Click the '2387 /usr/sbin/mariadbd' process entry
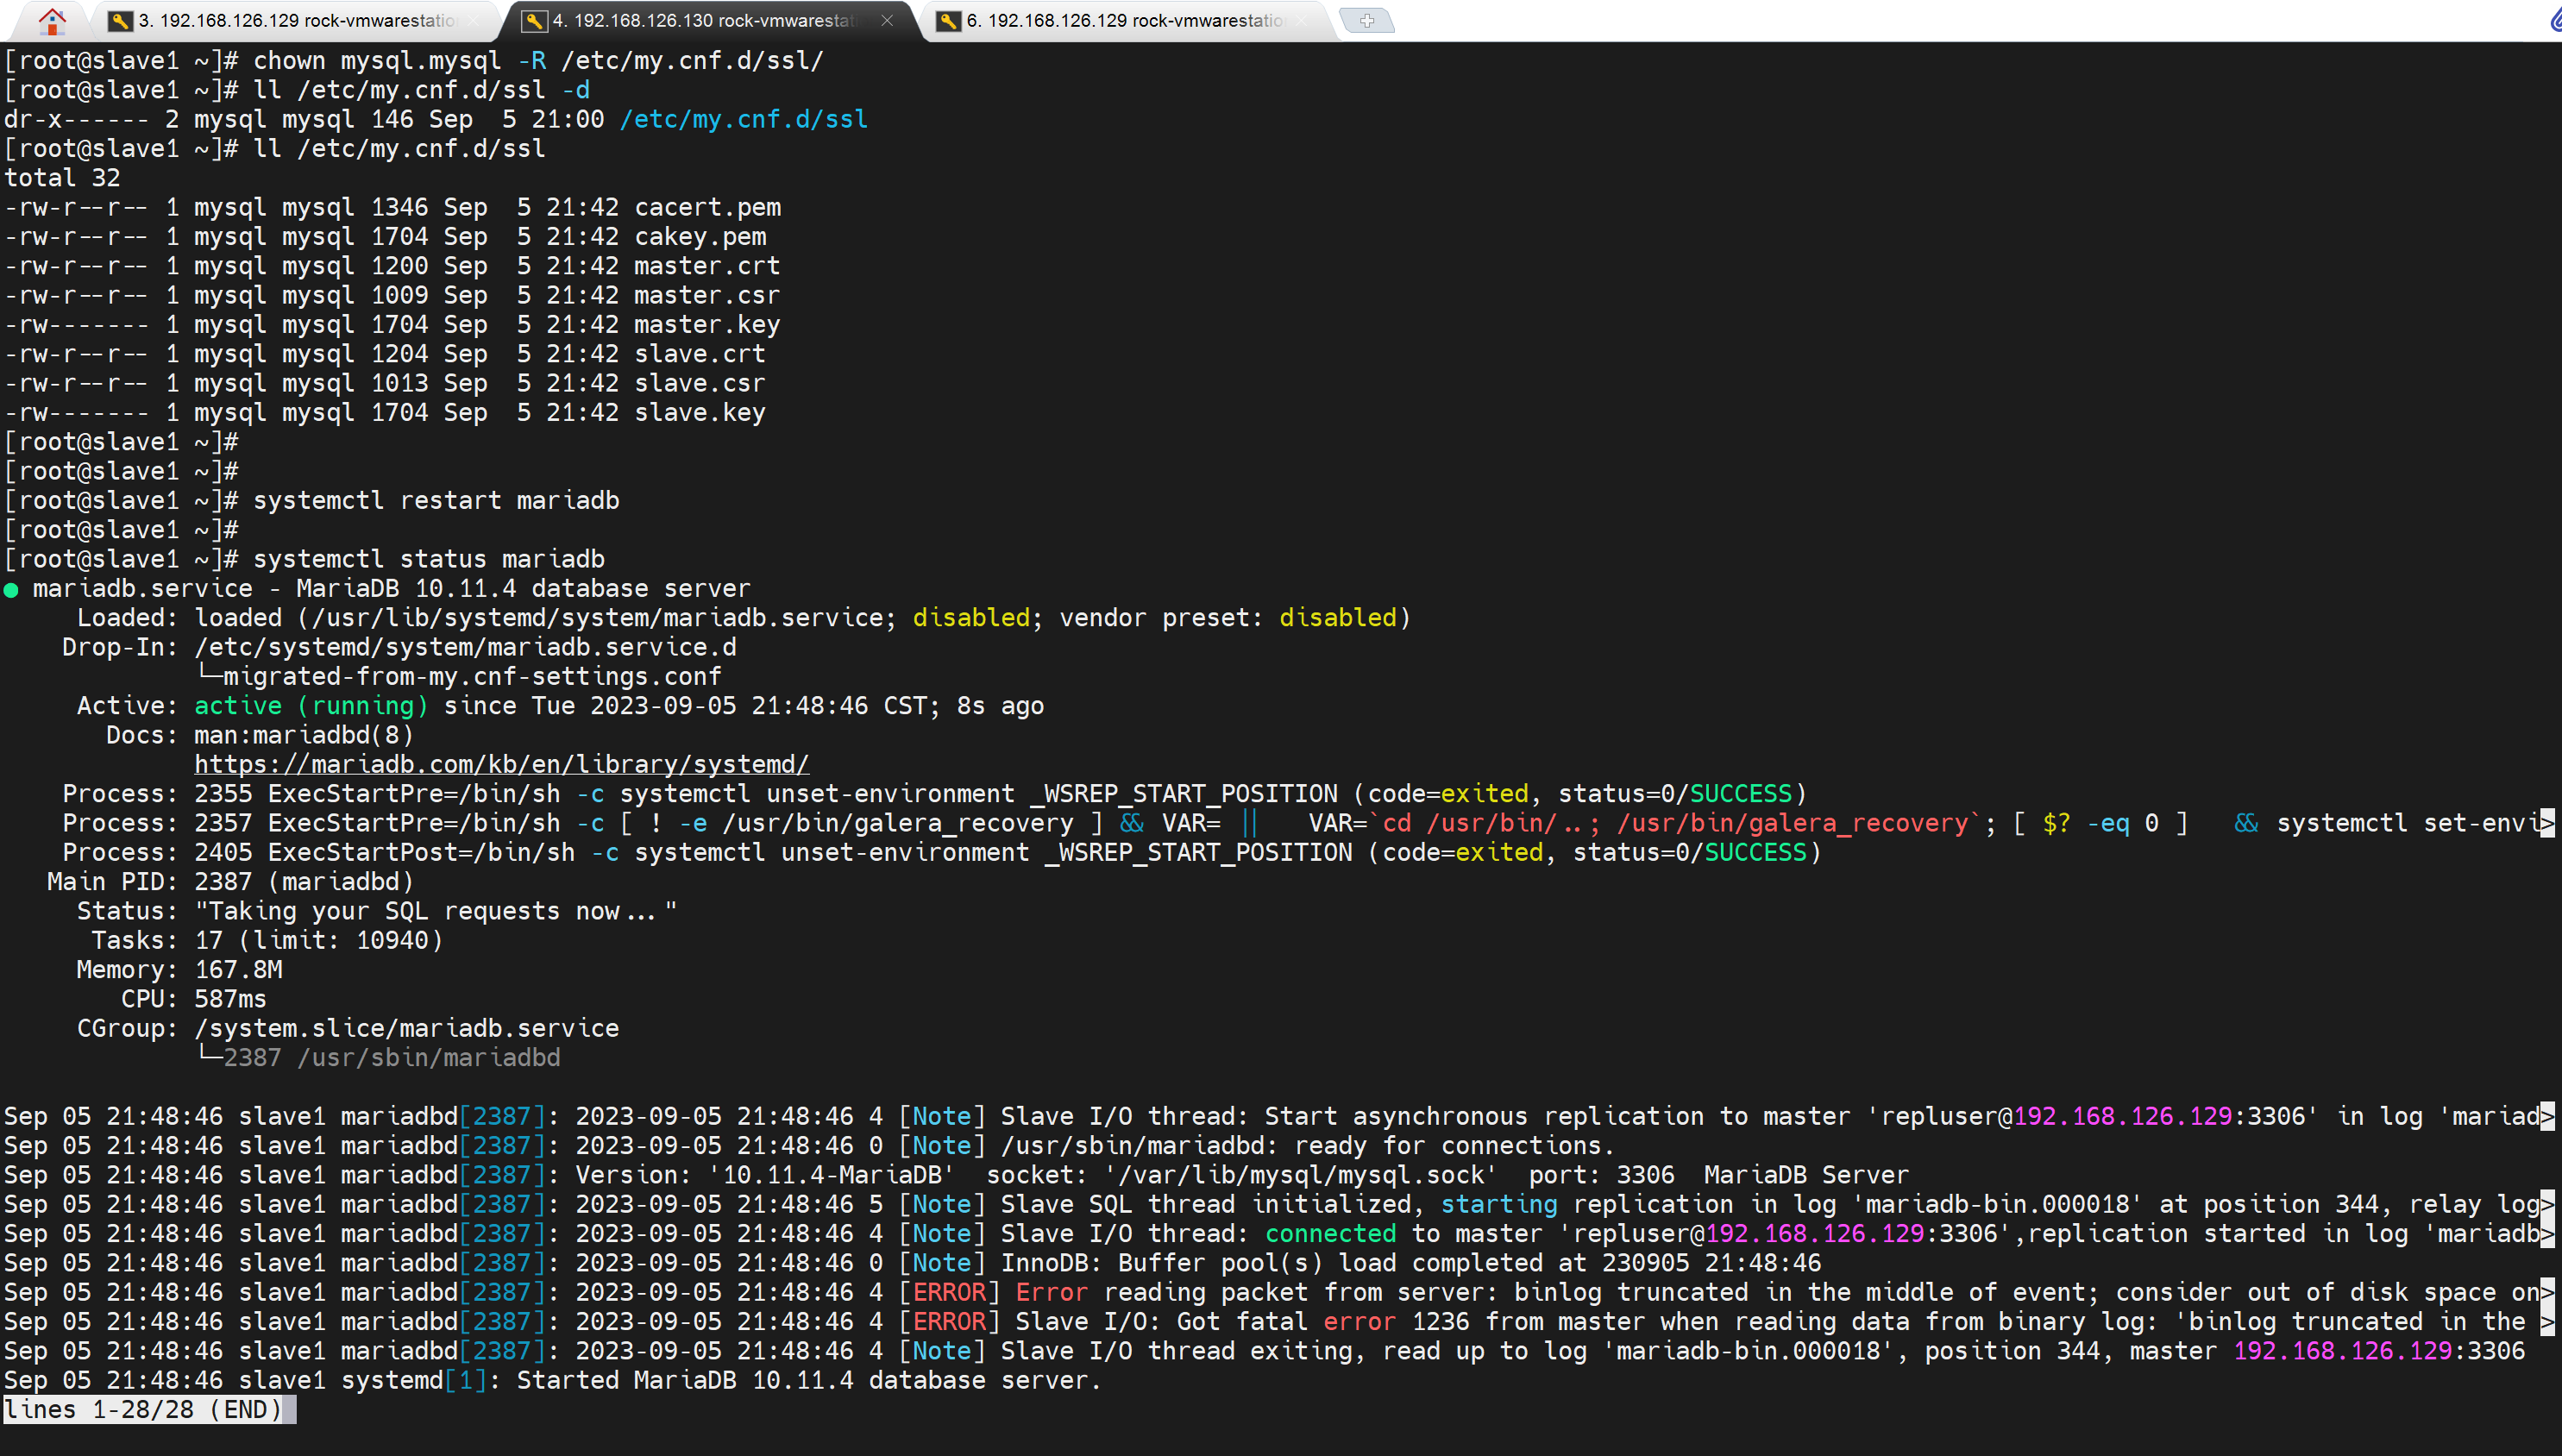Screen dimensions: 2562x1456 pyautogui.click(x=392, y=1058)
